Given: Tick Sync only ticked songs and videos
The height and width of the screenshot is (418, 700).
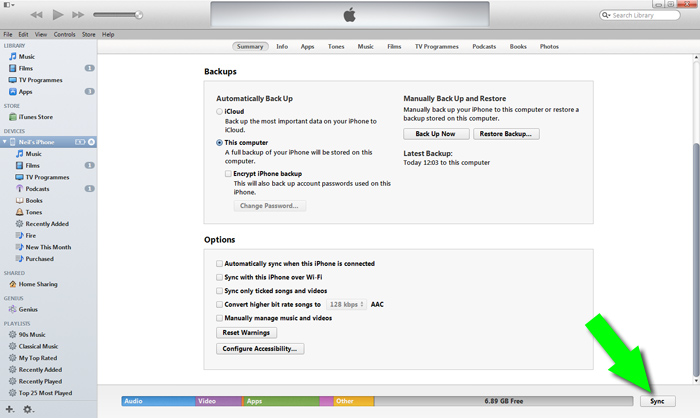Looking at the screenshot, I should point(219,291).
